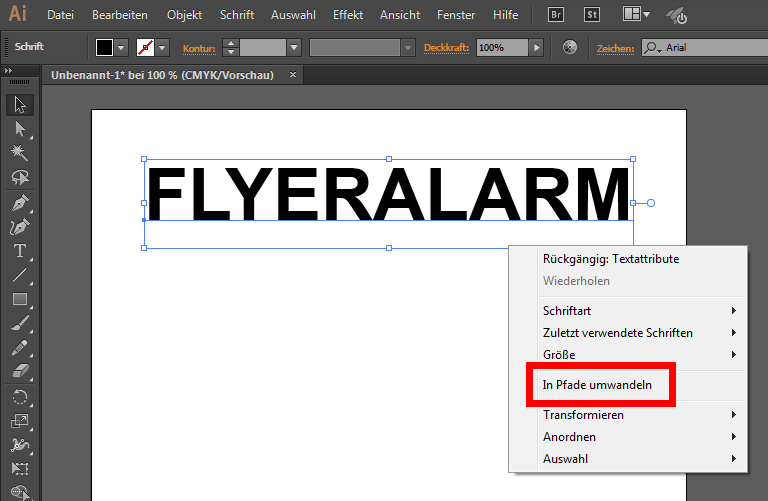Viewport: 768px width, 501px height.
Task: Pick the Rectangle tool
Action: (19, 299)
